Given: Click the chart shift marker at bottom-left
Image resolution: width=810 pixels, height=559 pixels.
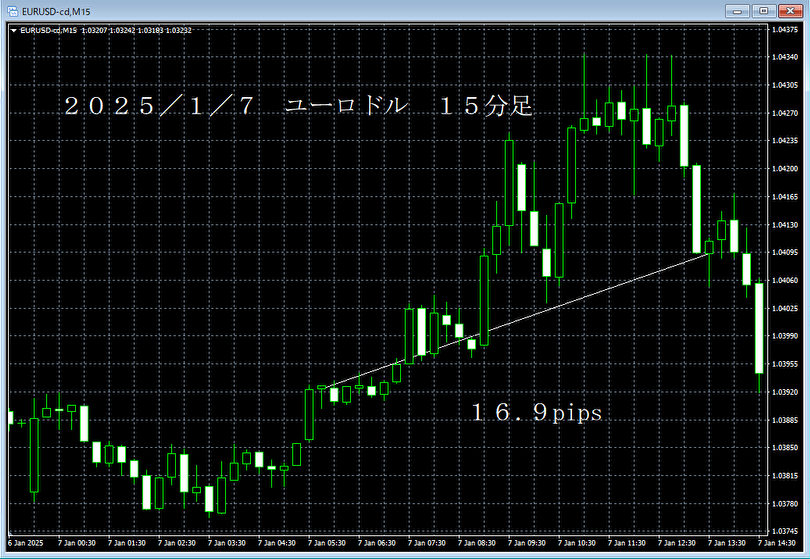Looking at the screenshot, I should (10, 533).
